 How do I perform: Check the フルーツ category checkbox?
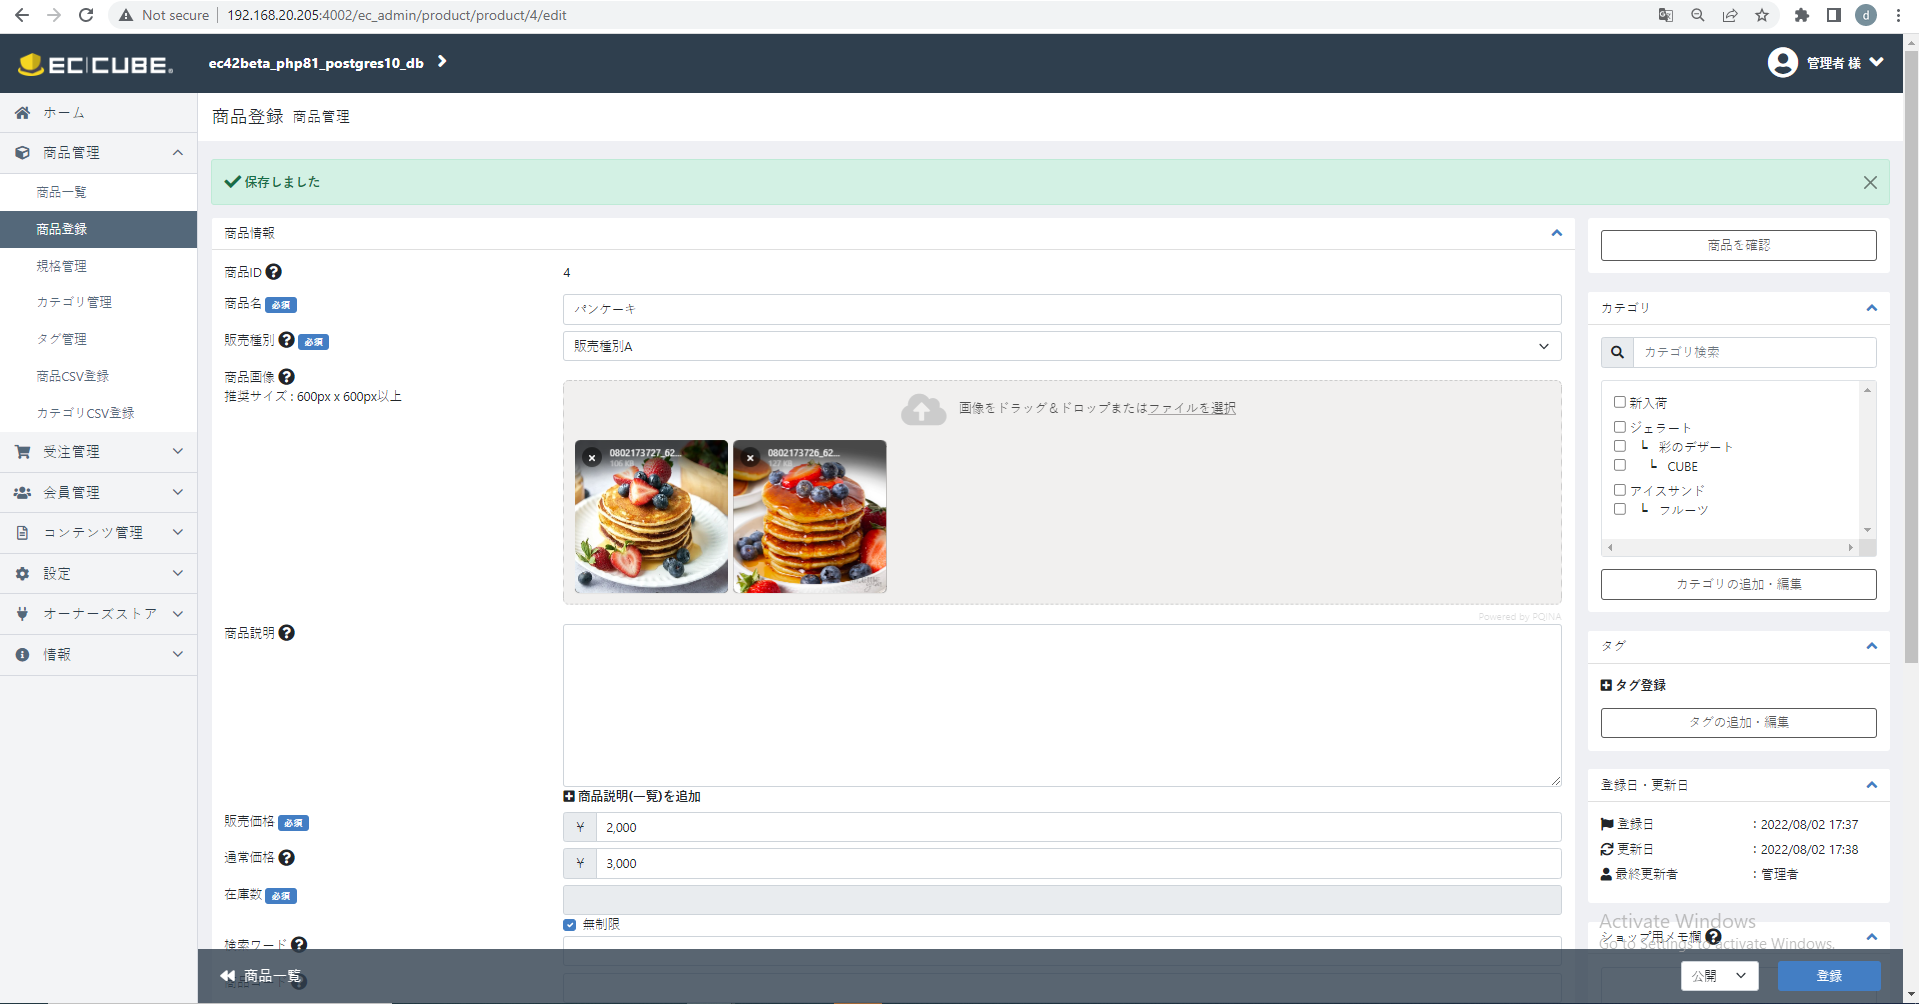(x=1621, y=509)
